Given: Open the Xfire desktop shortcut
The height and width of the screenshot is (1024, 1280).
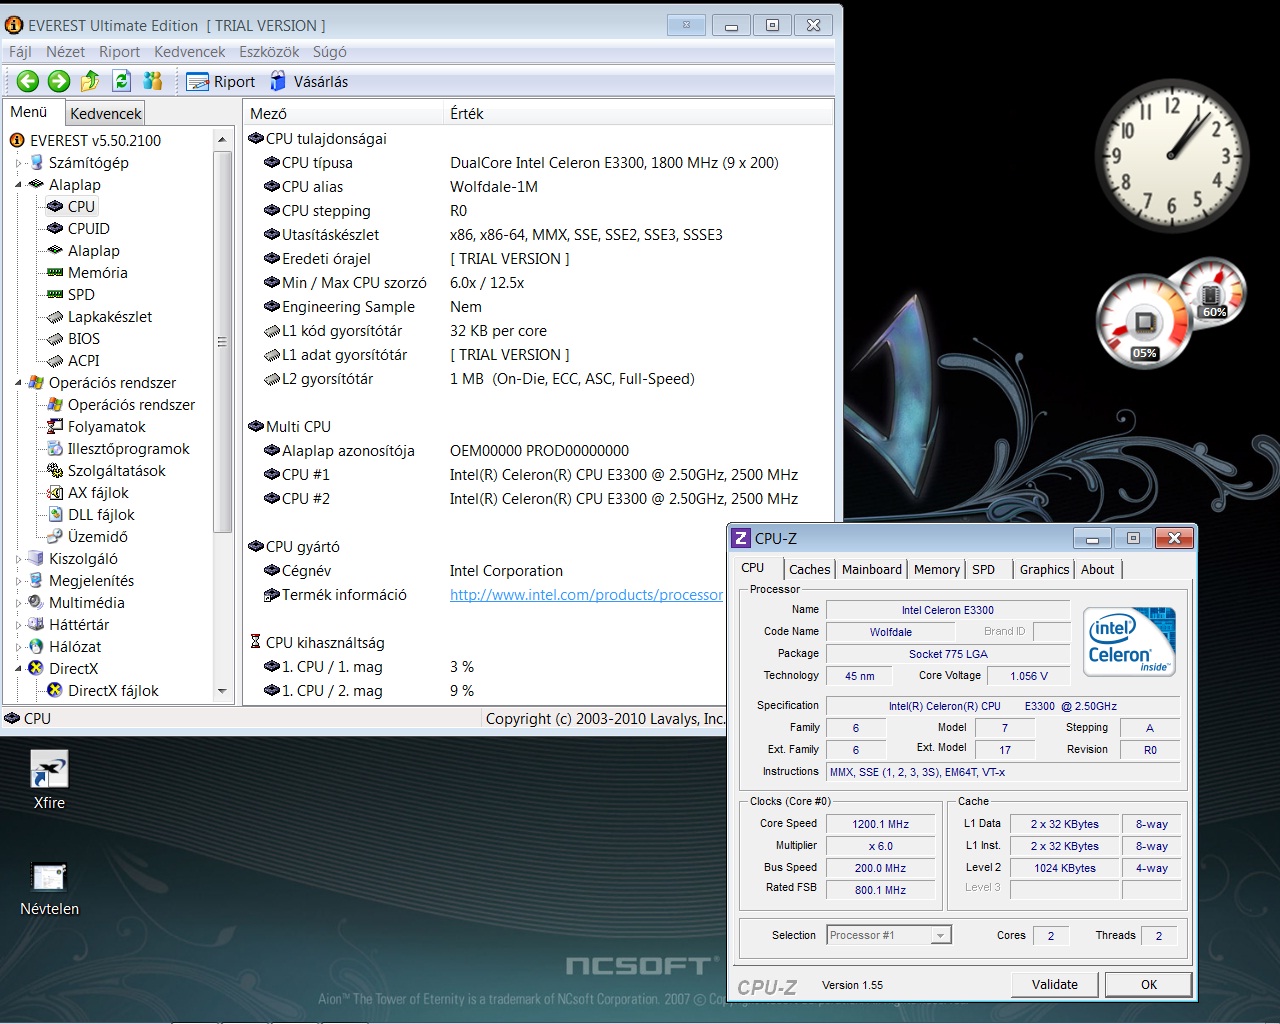Looking at the screenshot, I should click(49, 780).
